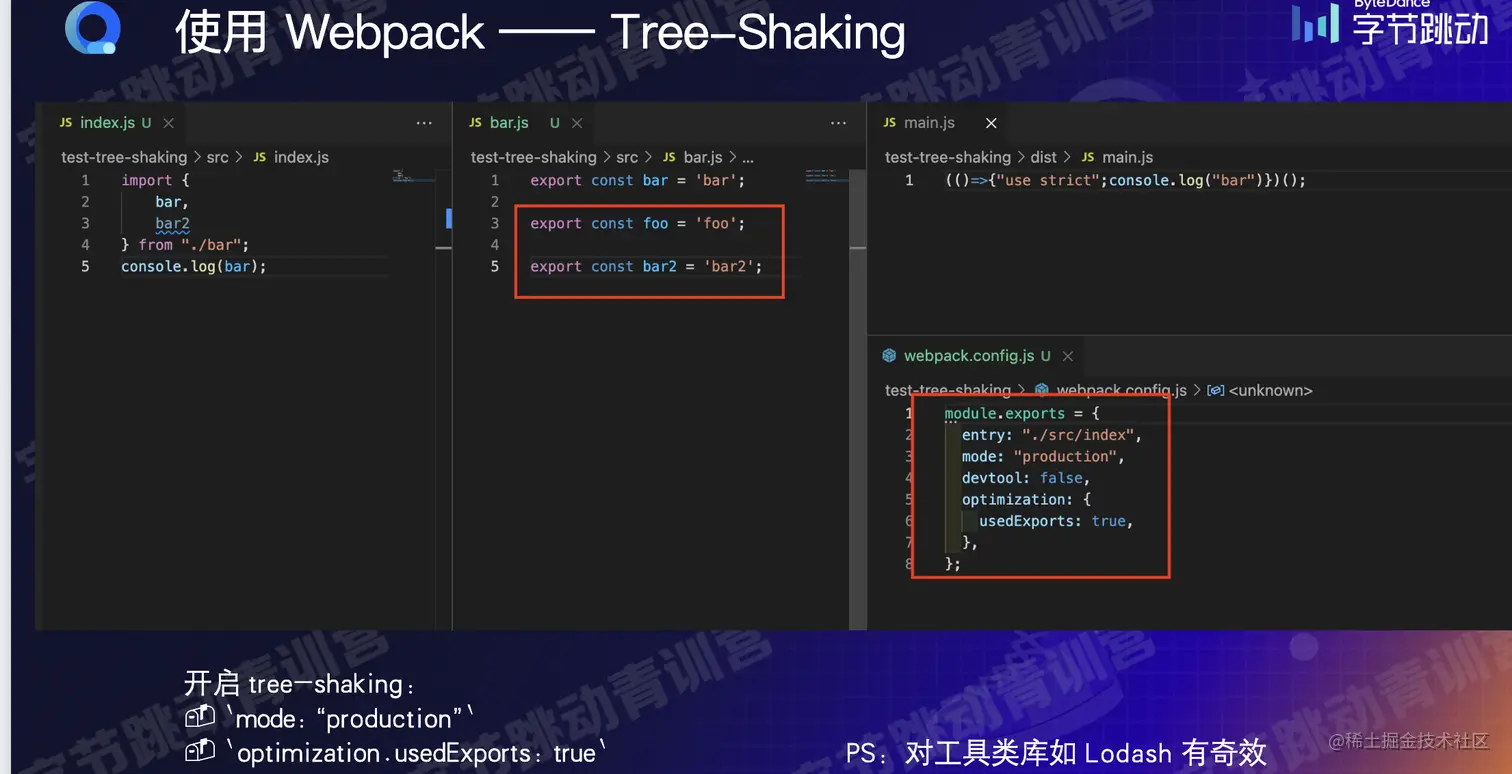1512x774 pixels.
Task: Close the main.js tab
Action: click(991, 123)
